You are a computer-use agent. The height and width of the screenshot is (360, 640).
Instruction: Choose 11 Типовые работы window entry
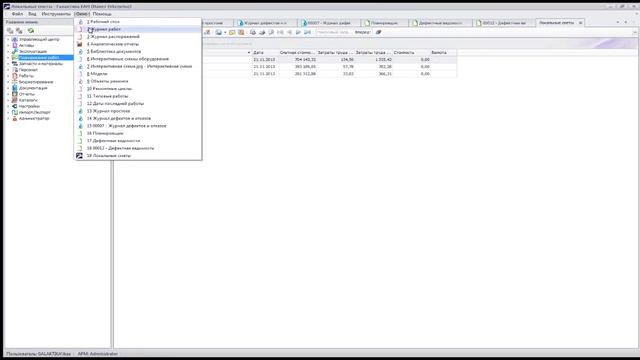[138, 96]
